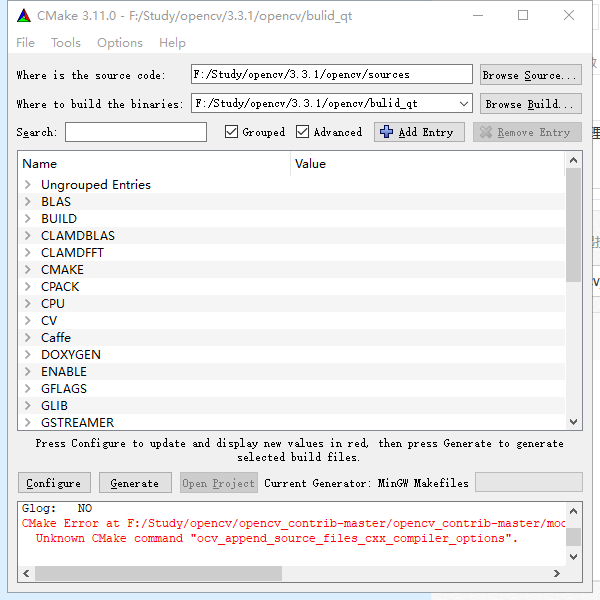Click the greyed Remove Entry button

point(527,132)
